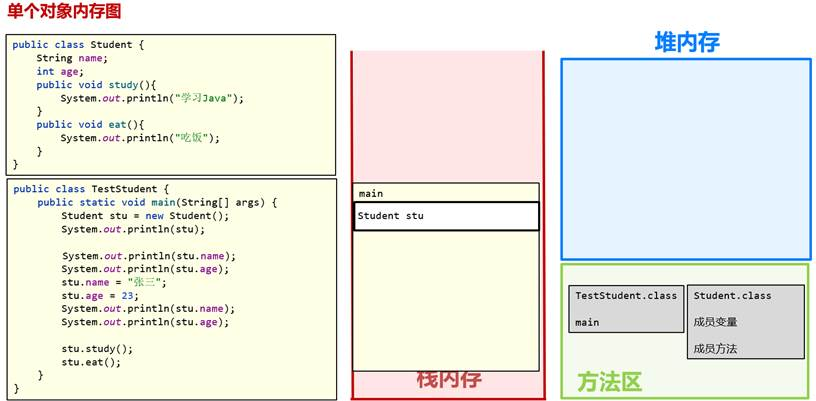Select the "public void study(){" method line

coord(96,85)
